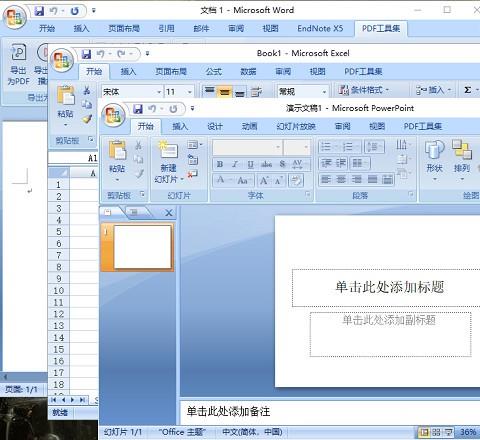Decrease list level indent in PowerPoint
Image resolution: width=480 pixels, height=440 pixels.
pos(326,163)
